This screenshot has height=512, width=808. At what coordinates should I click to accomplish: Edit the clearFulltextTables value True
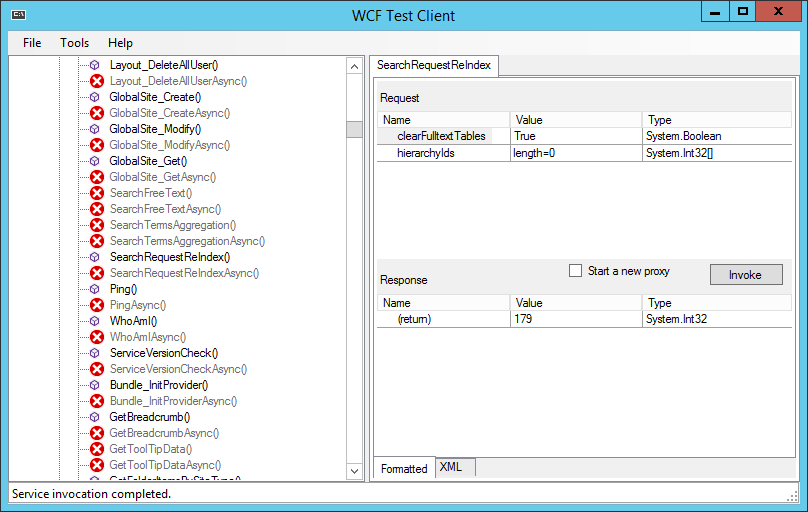576,136
